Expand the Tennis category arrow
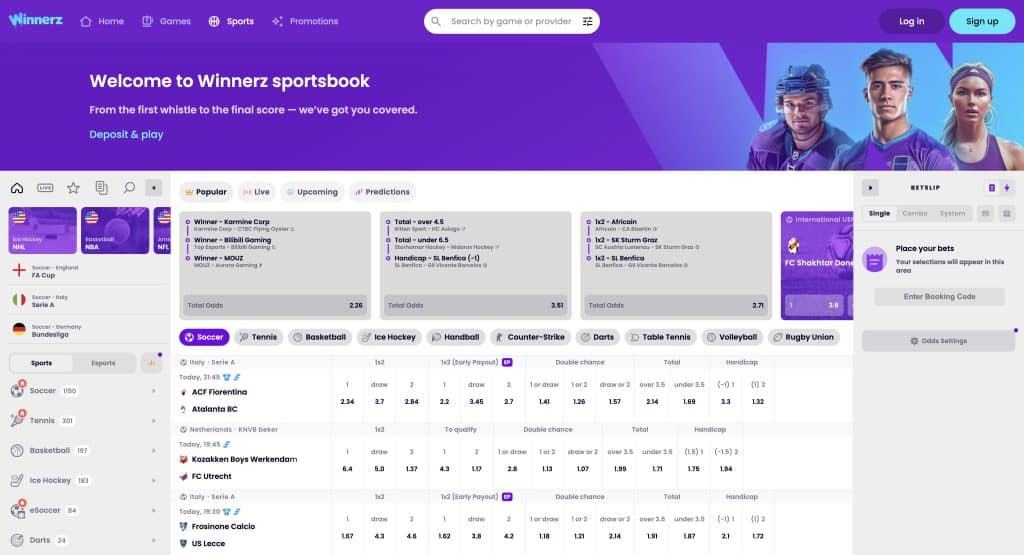Viewport: 1024px width, 555px height. [x=153, y=420]
